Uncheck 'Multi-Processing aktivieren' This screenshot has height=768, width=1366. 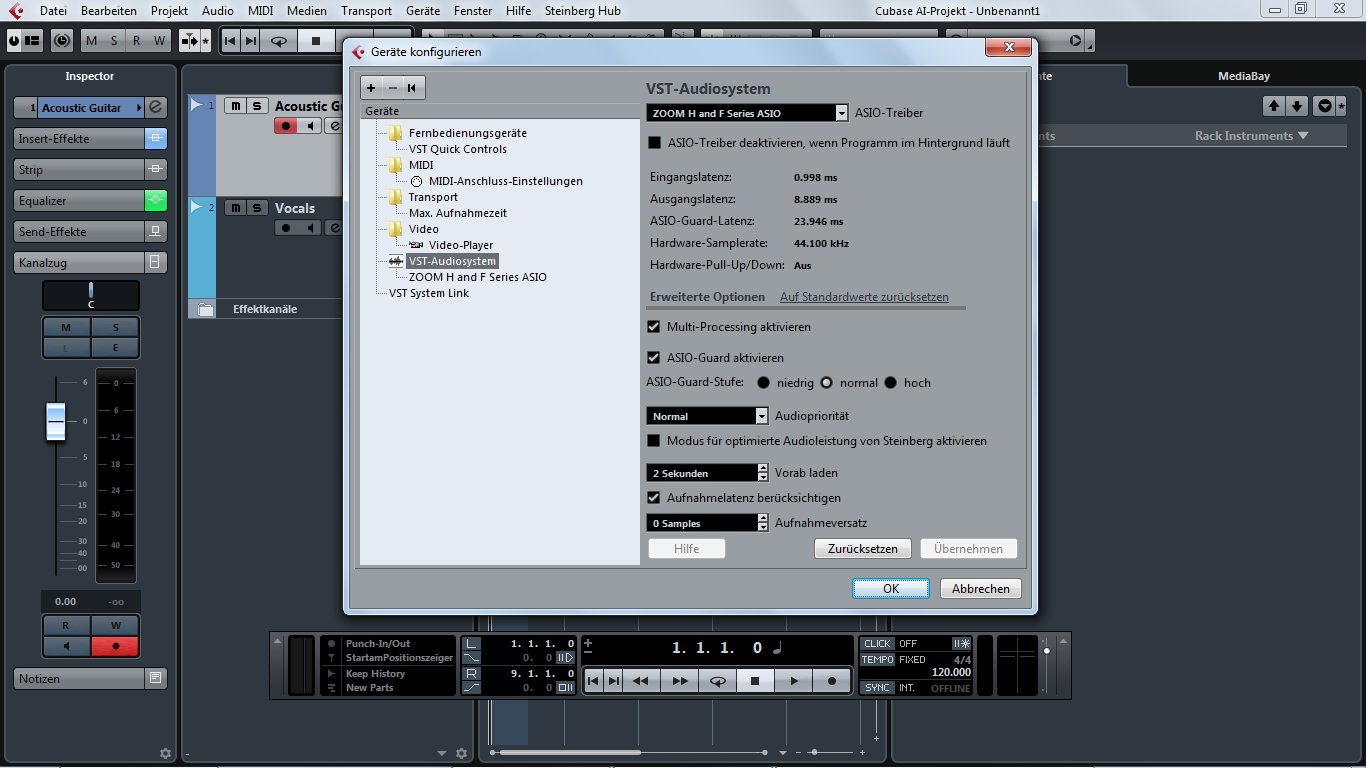[x=655, y=327]
